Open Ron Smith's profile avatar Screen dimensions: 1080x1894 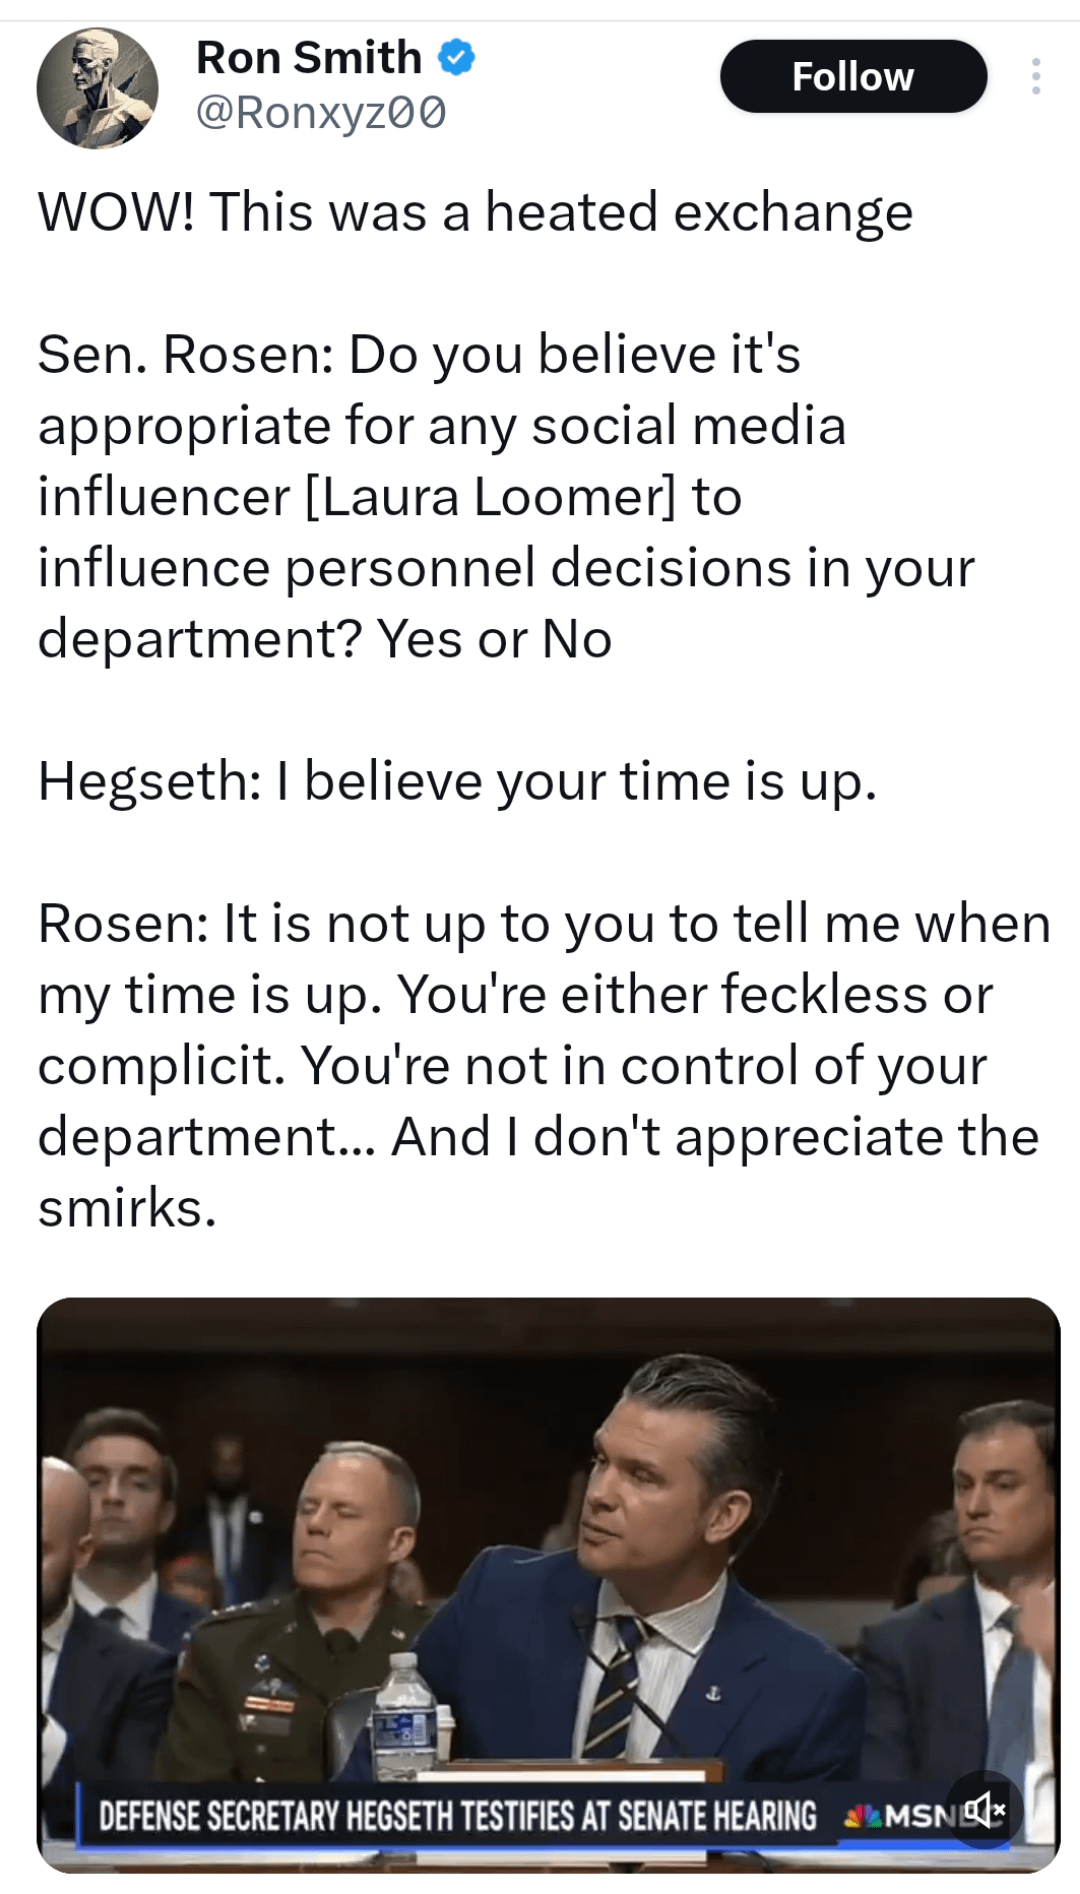[97, 88]
